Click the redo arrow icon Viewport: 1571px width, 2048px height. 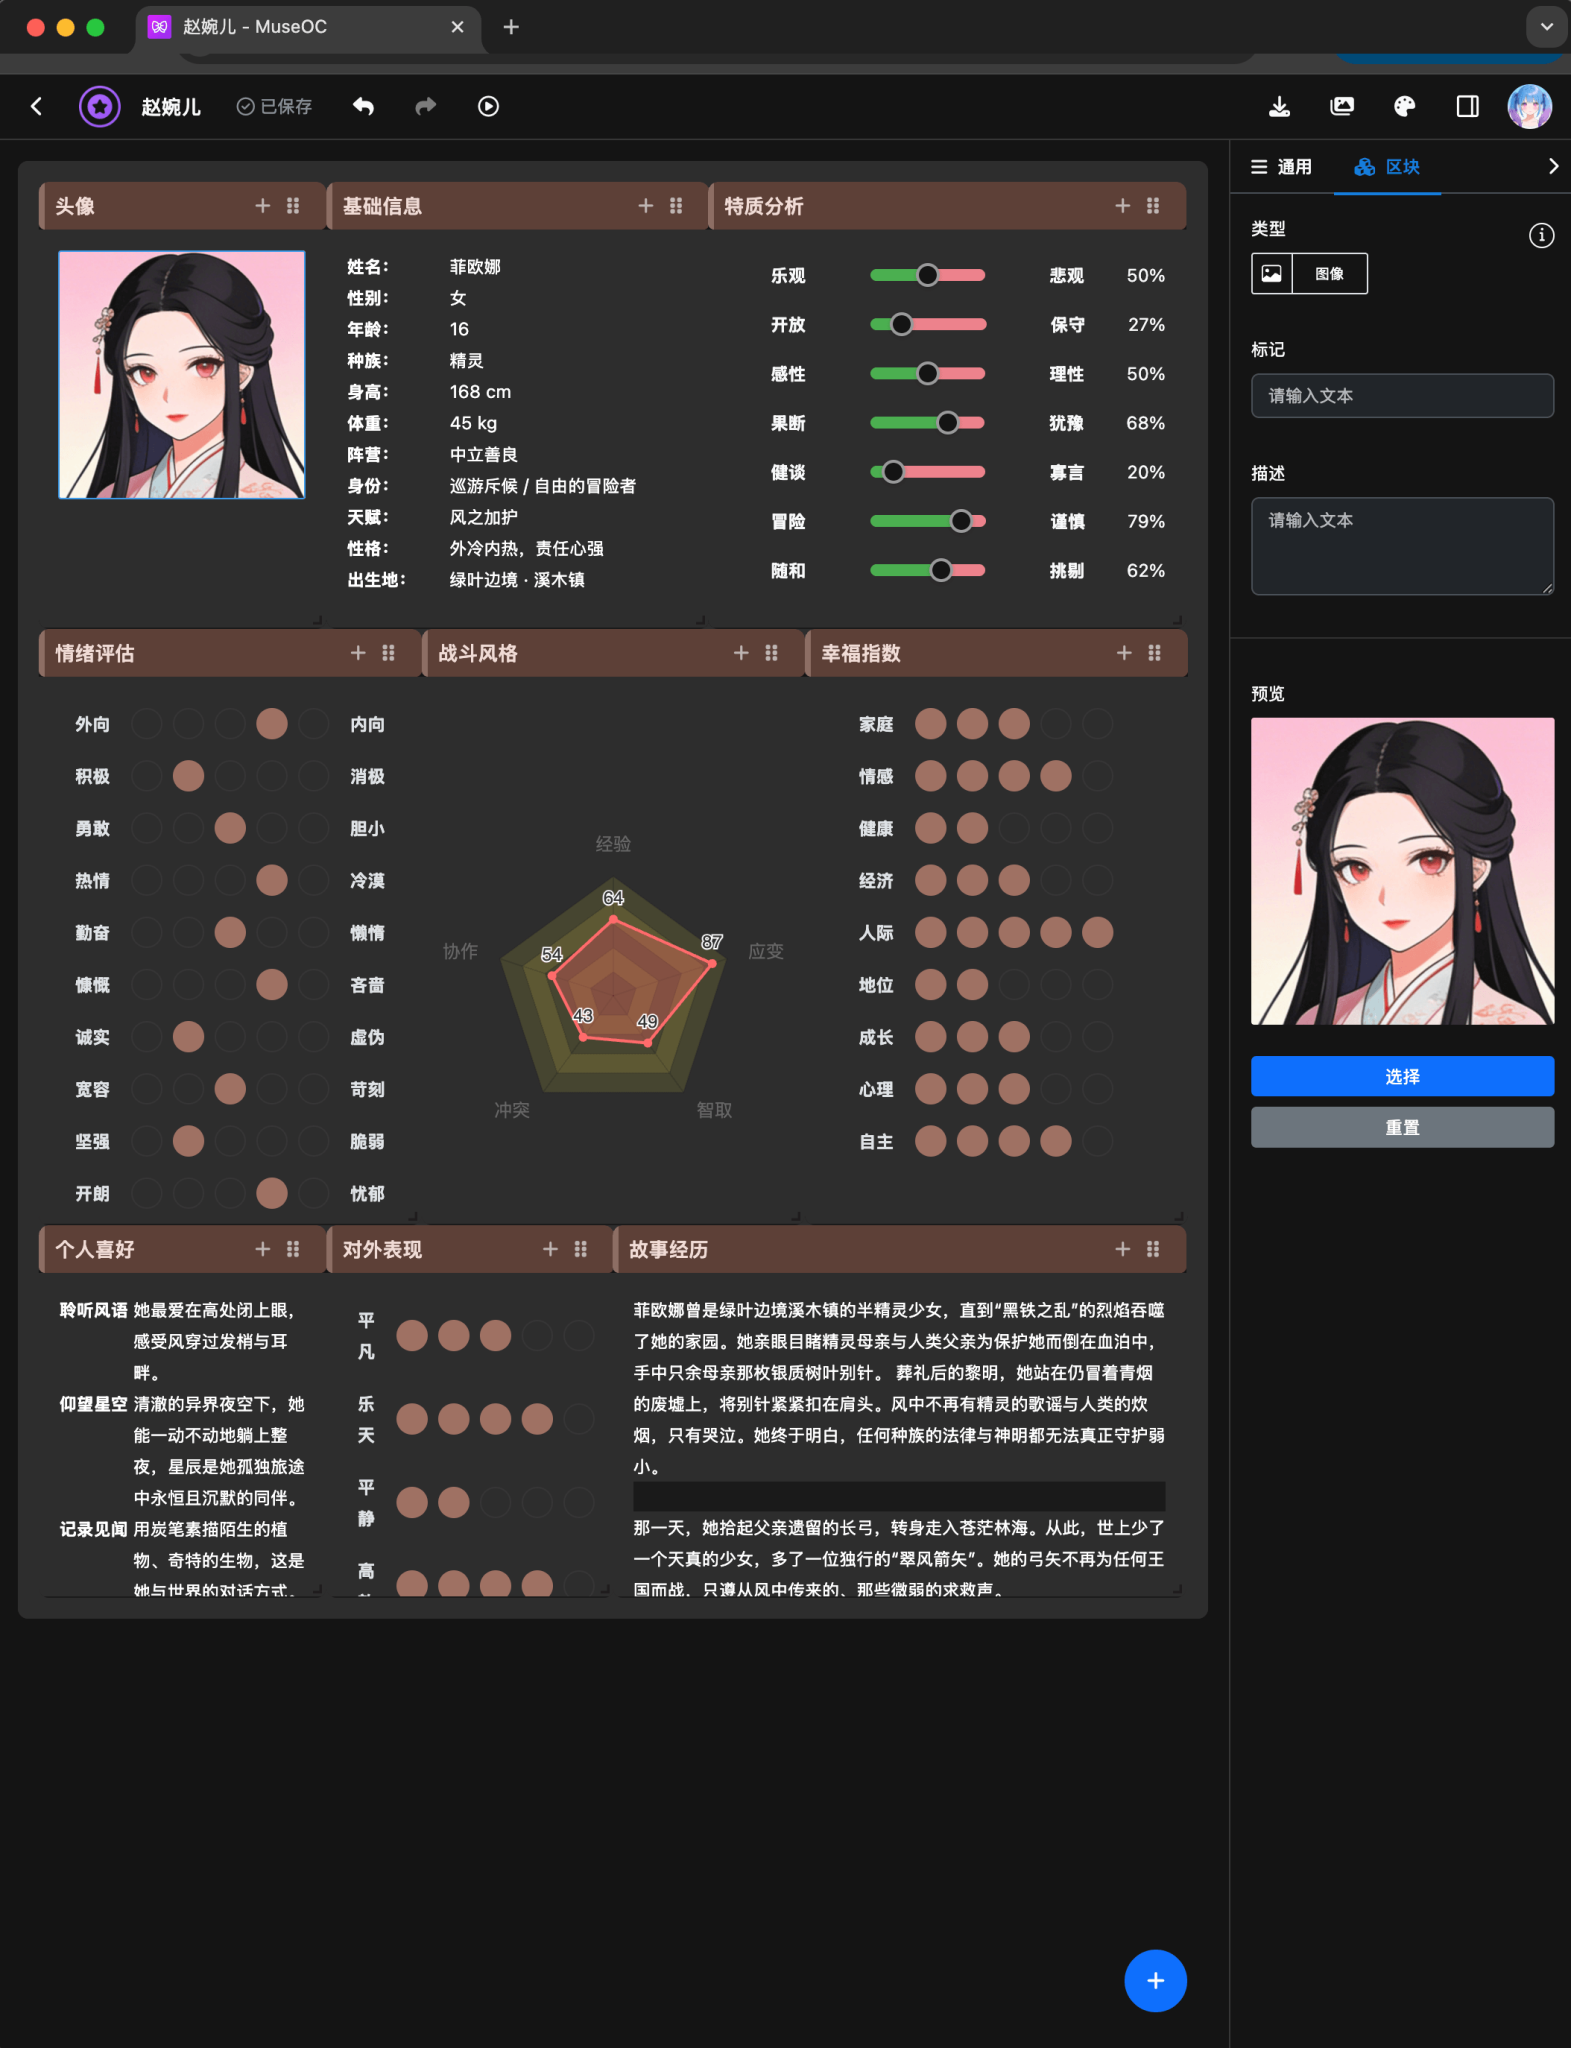(x=426, y=106)
